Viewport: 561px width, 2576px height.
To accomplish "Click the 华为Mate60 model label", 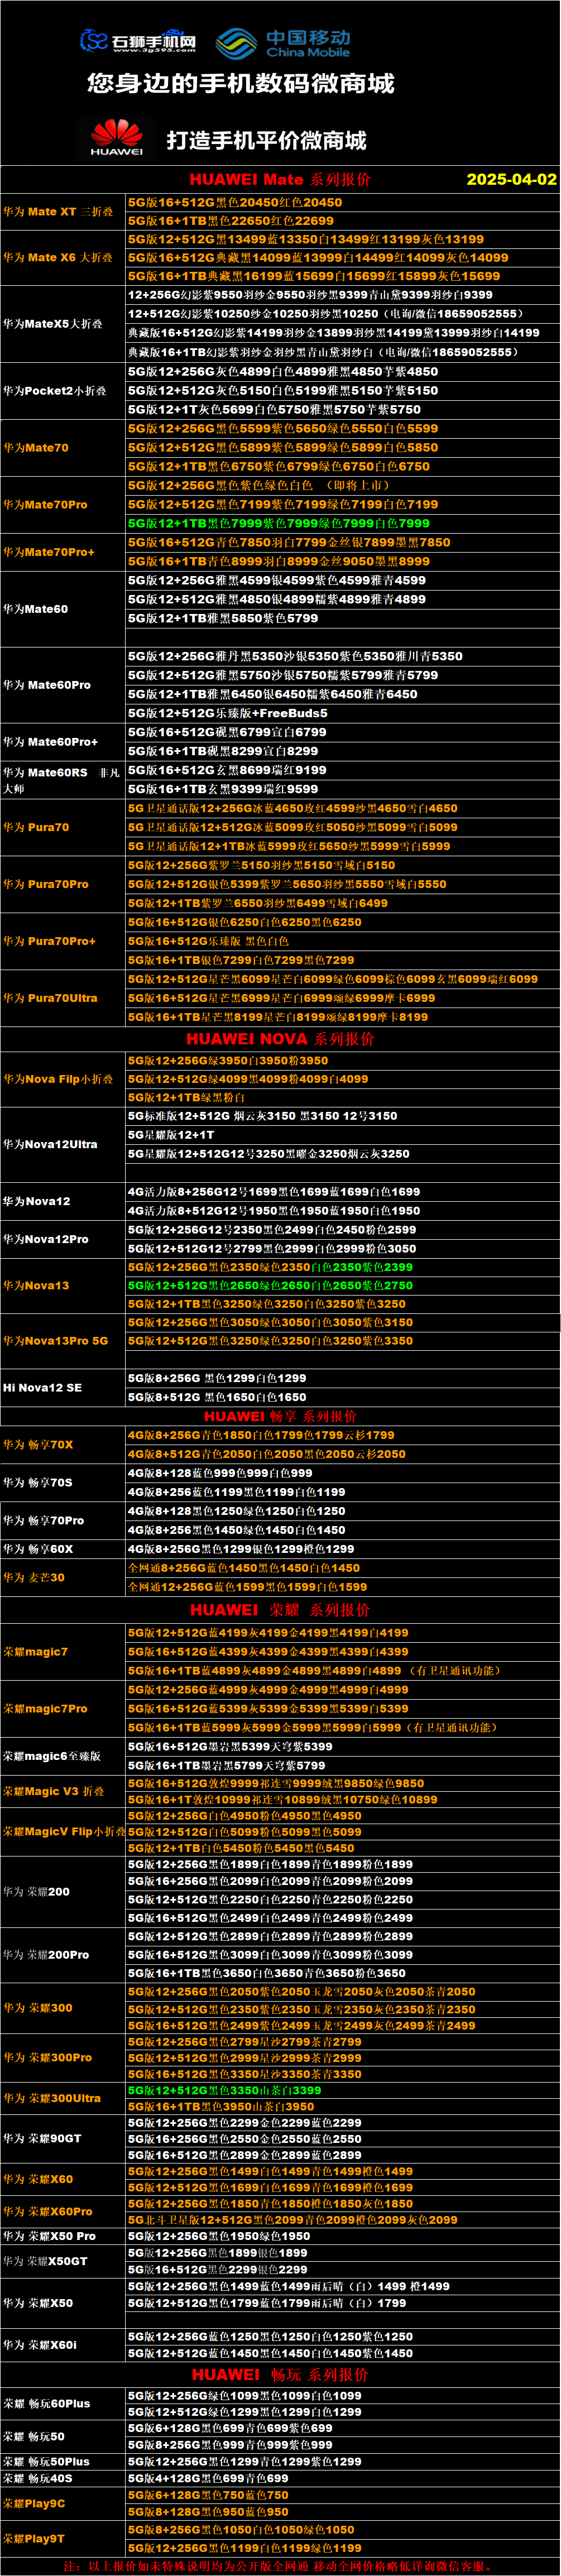I will pyautogui.click(x=36, y=609).
